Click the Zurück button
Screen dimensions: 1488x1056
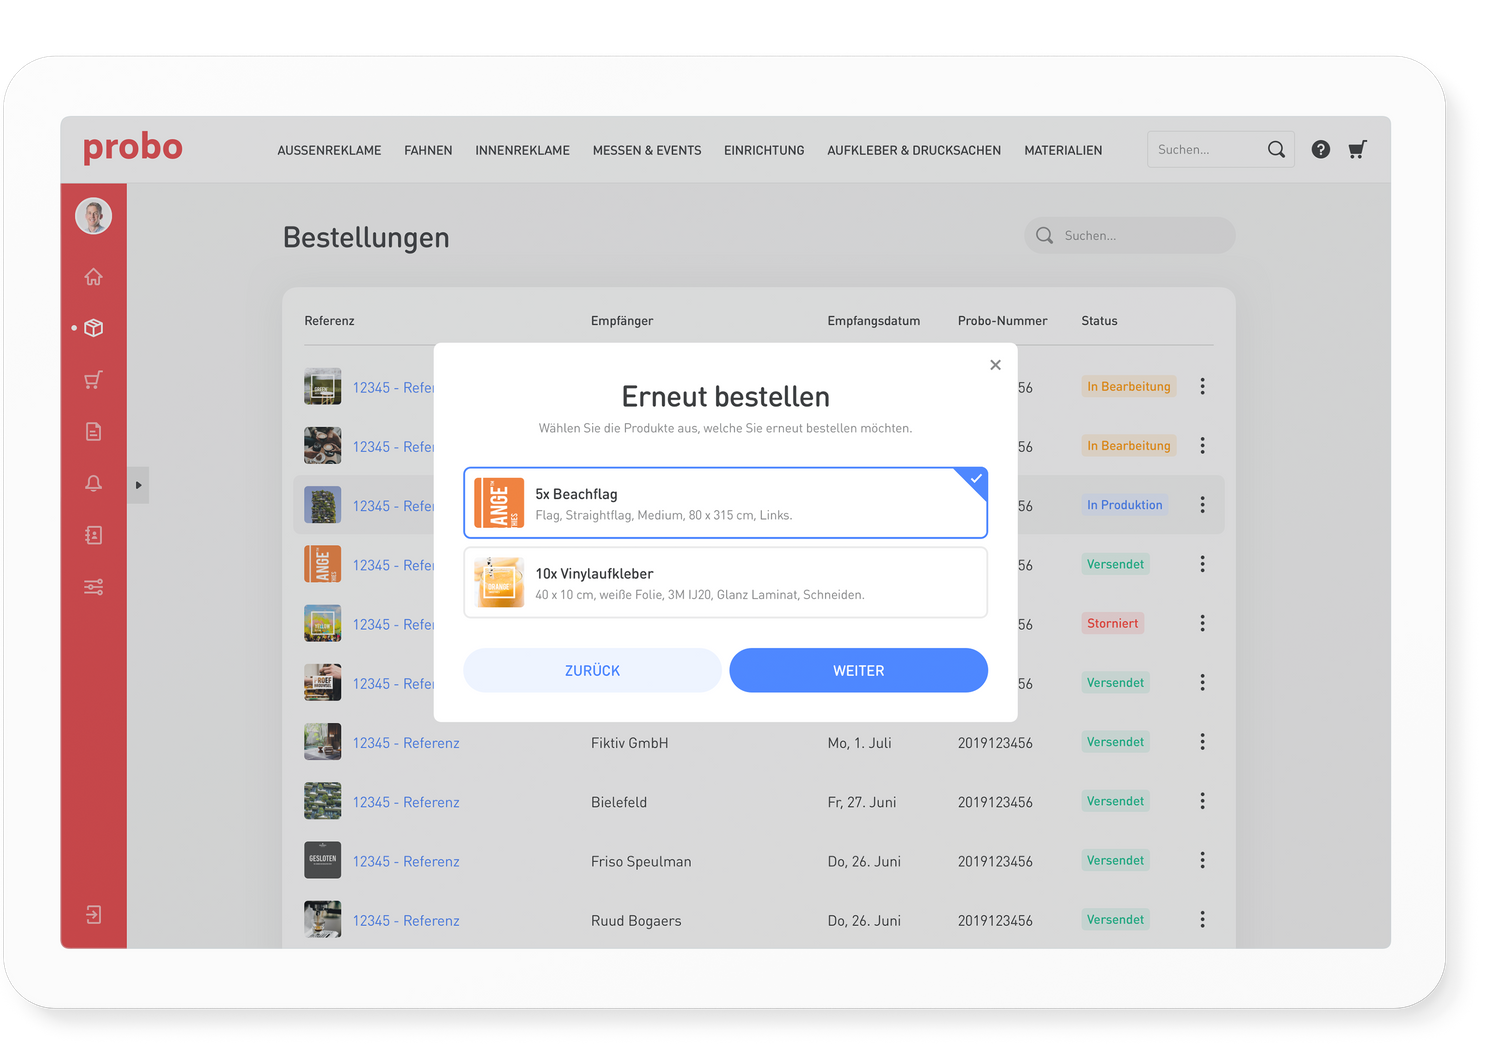592,670
